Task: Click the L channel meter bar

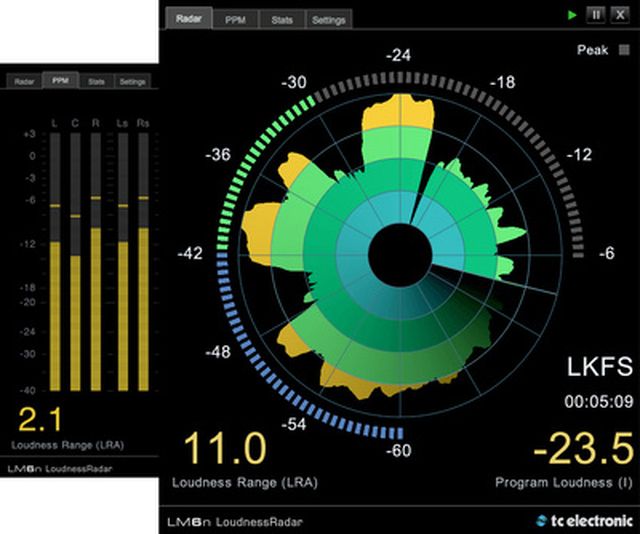Action: click(x=55, y=262)
